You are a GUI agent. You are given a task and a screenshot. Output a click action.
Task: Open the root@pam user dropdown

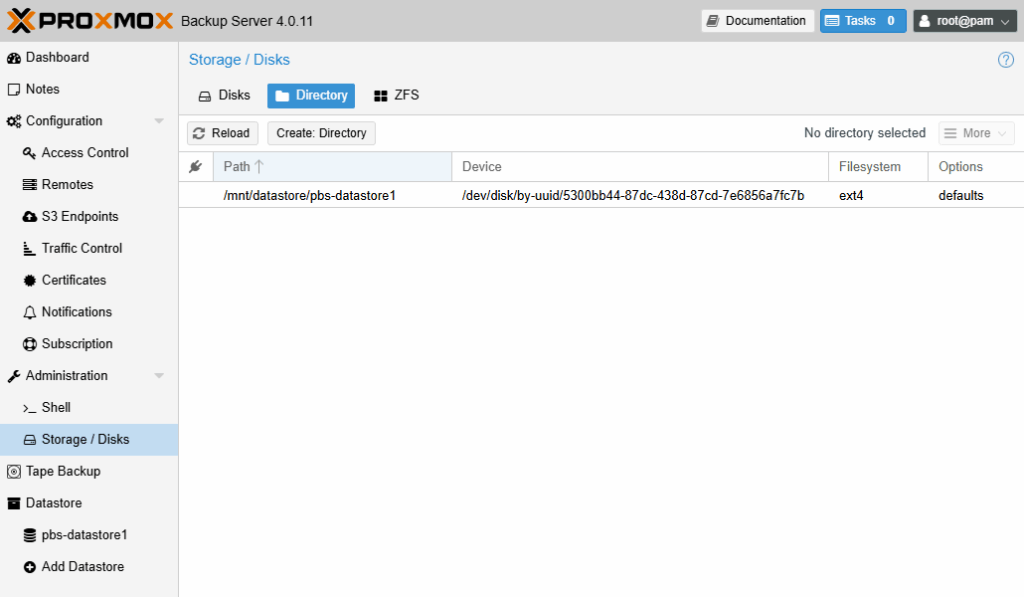pos(965,21)
